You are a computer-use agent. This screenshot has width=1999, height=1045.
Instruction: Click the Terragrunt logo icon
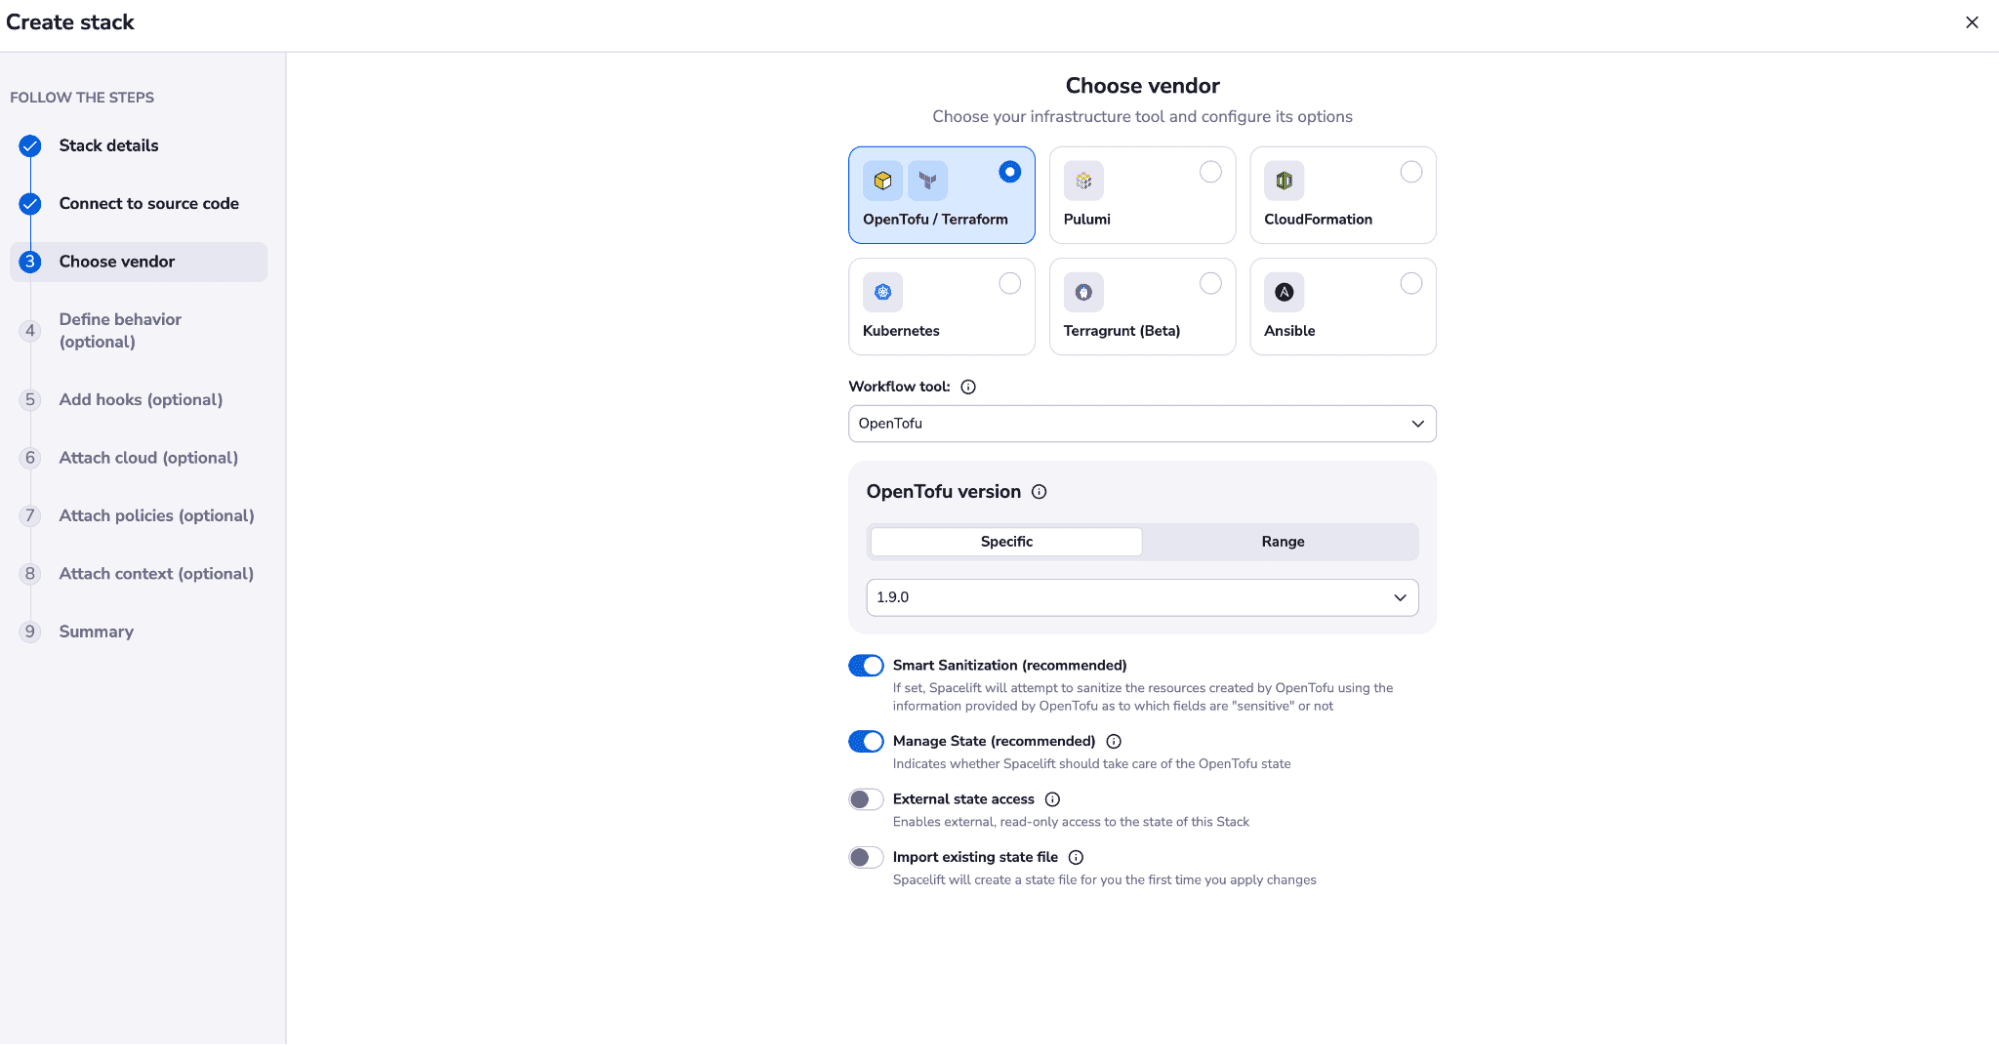[1083, 292]
